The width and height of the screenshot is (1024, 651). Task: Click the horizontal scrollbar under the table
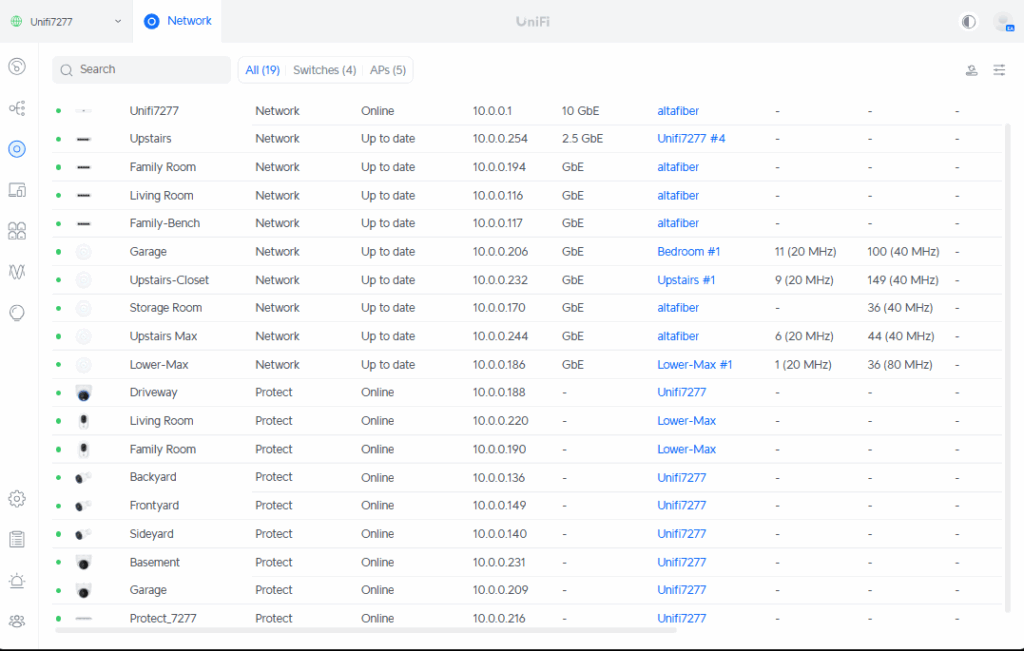(x=365, y=631)
